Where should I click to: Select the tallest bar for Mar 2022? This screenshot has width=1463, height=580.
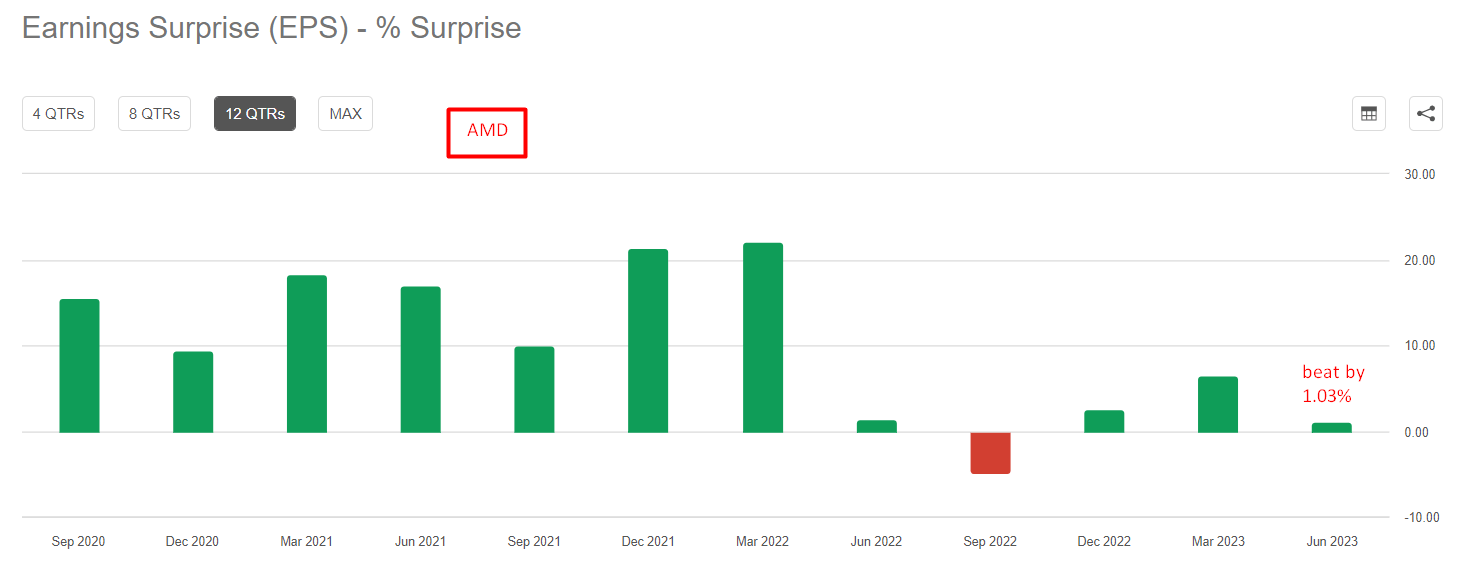point(761,335)
